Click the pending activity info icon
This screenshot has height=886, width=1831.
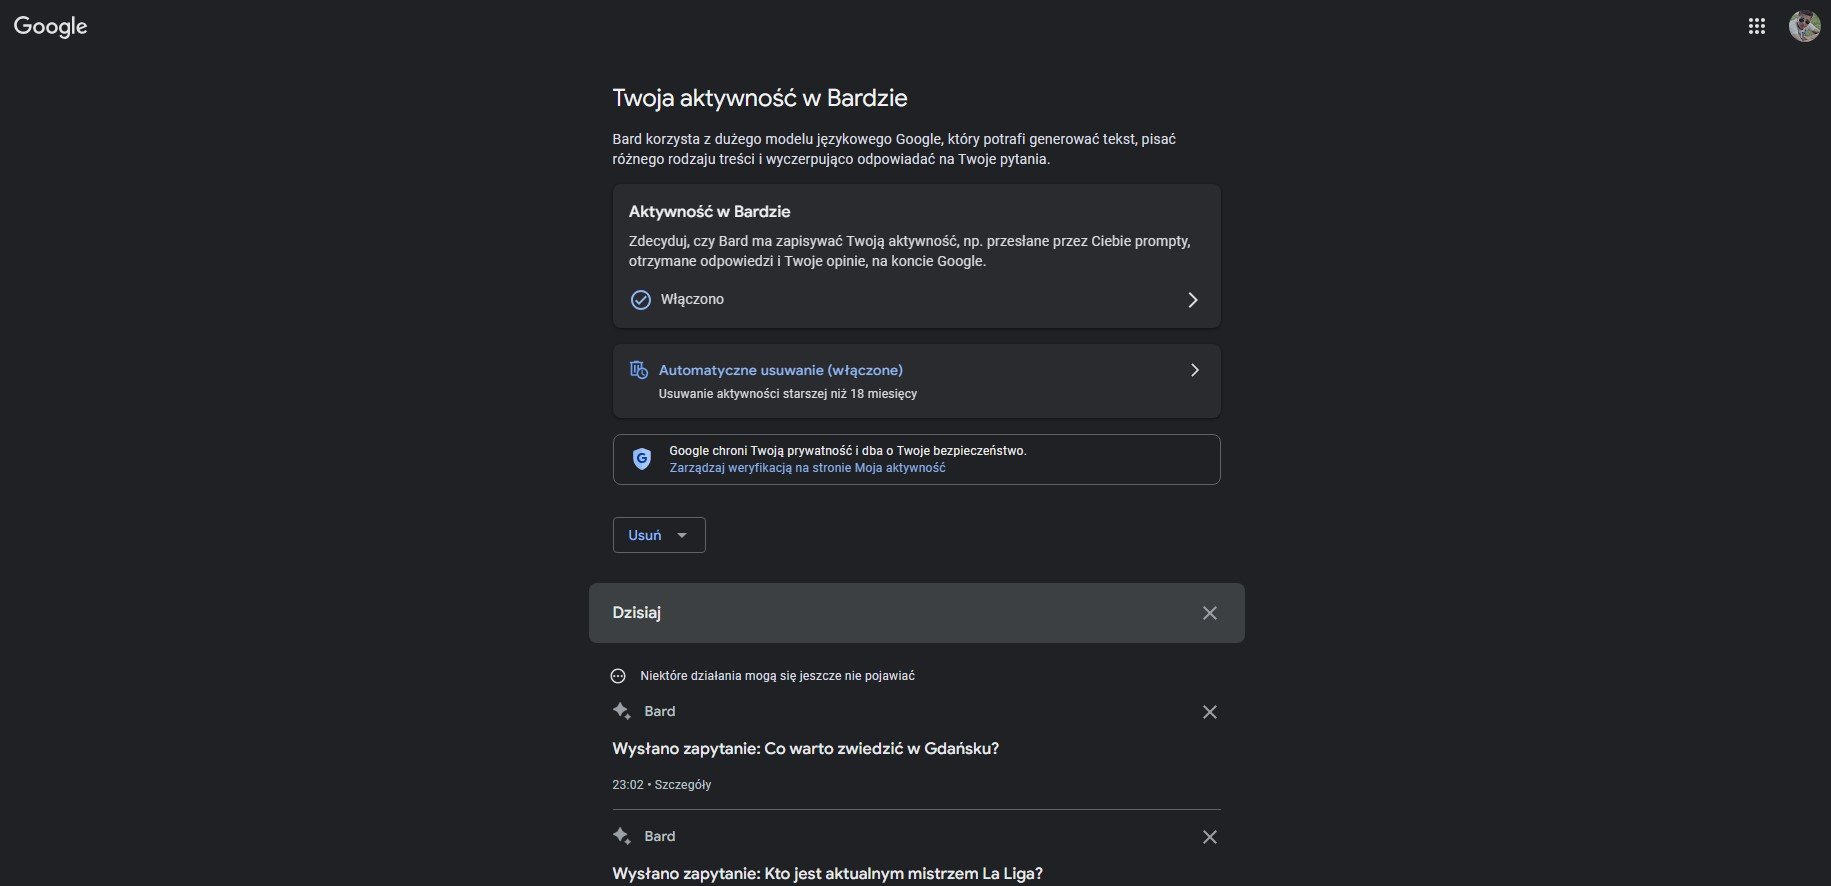click(618, 676)
